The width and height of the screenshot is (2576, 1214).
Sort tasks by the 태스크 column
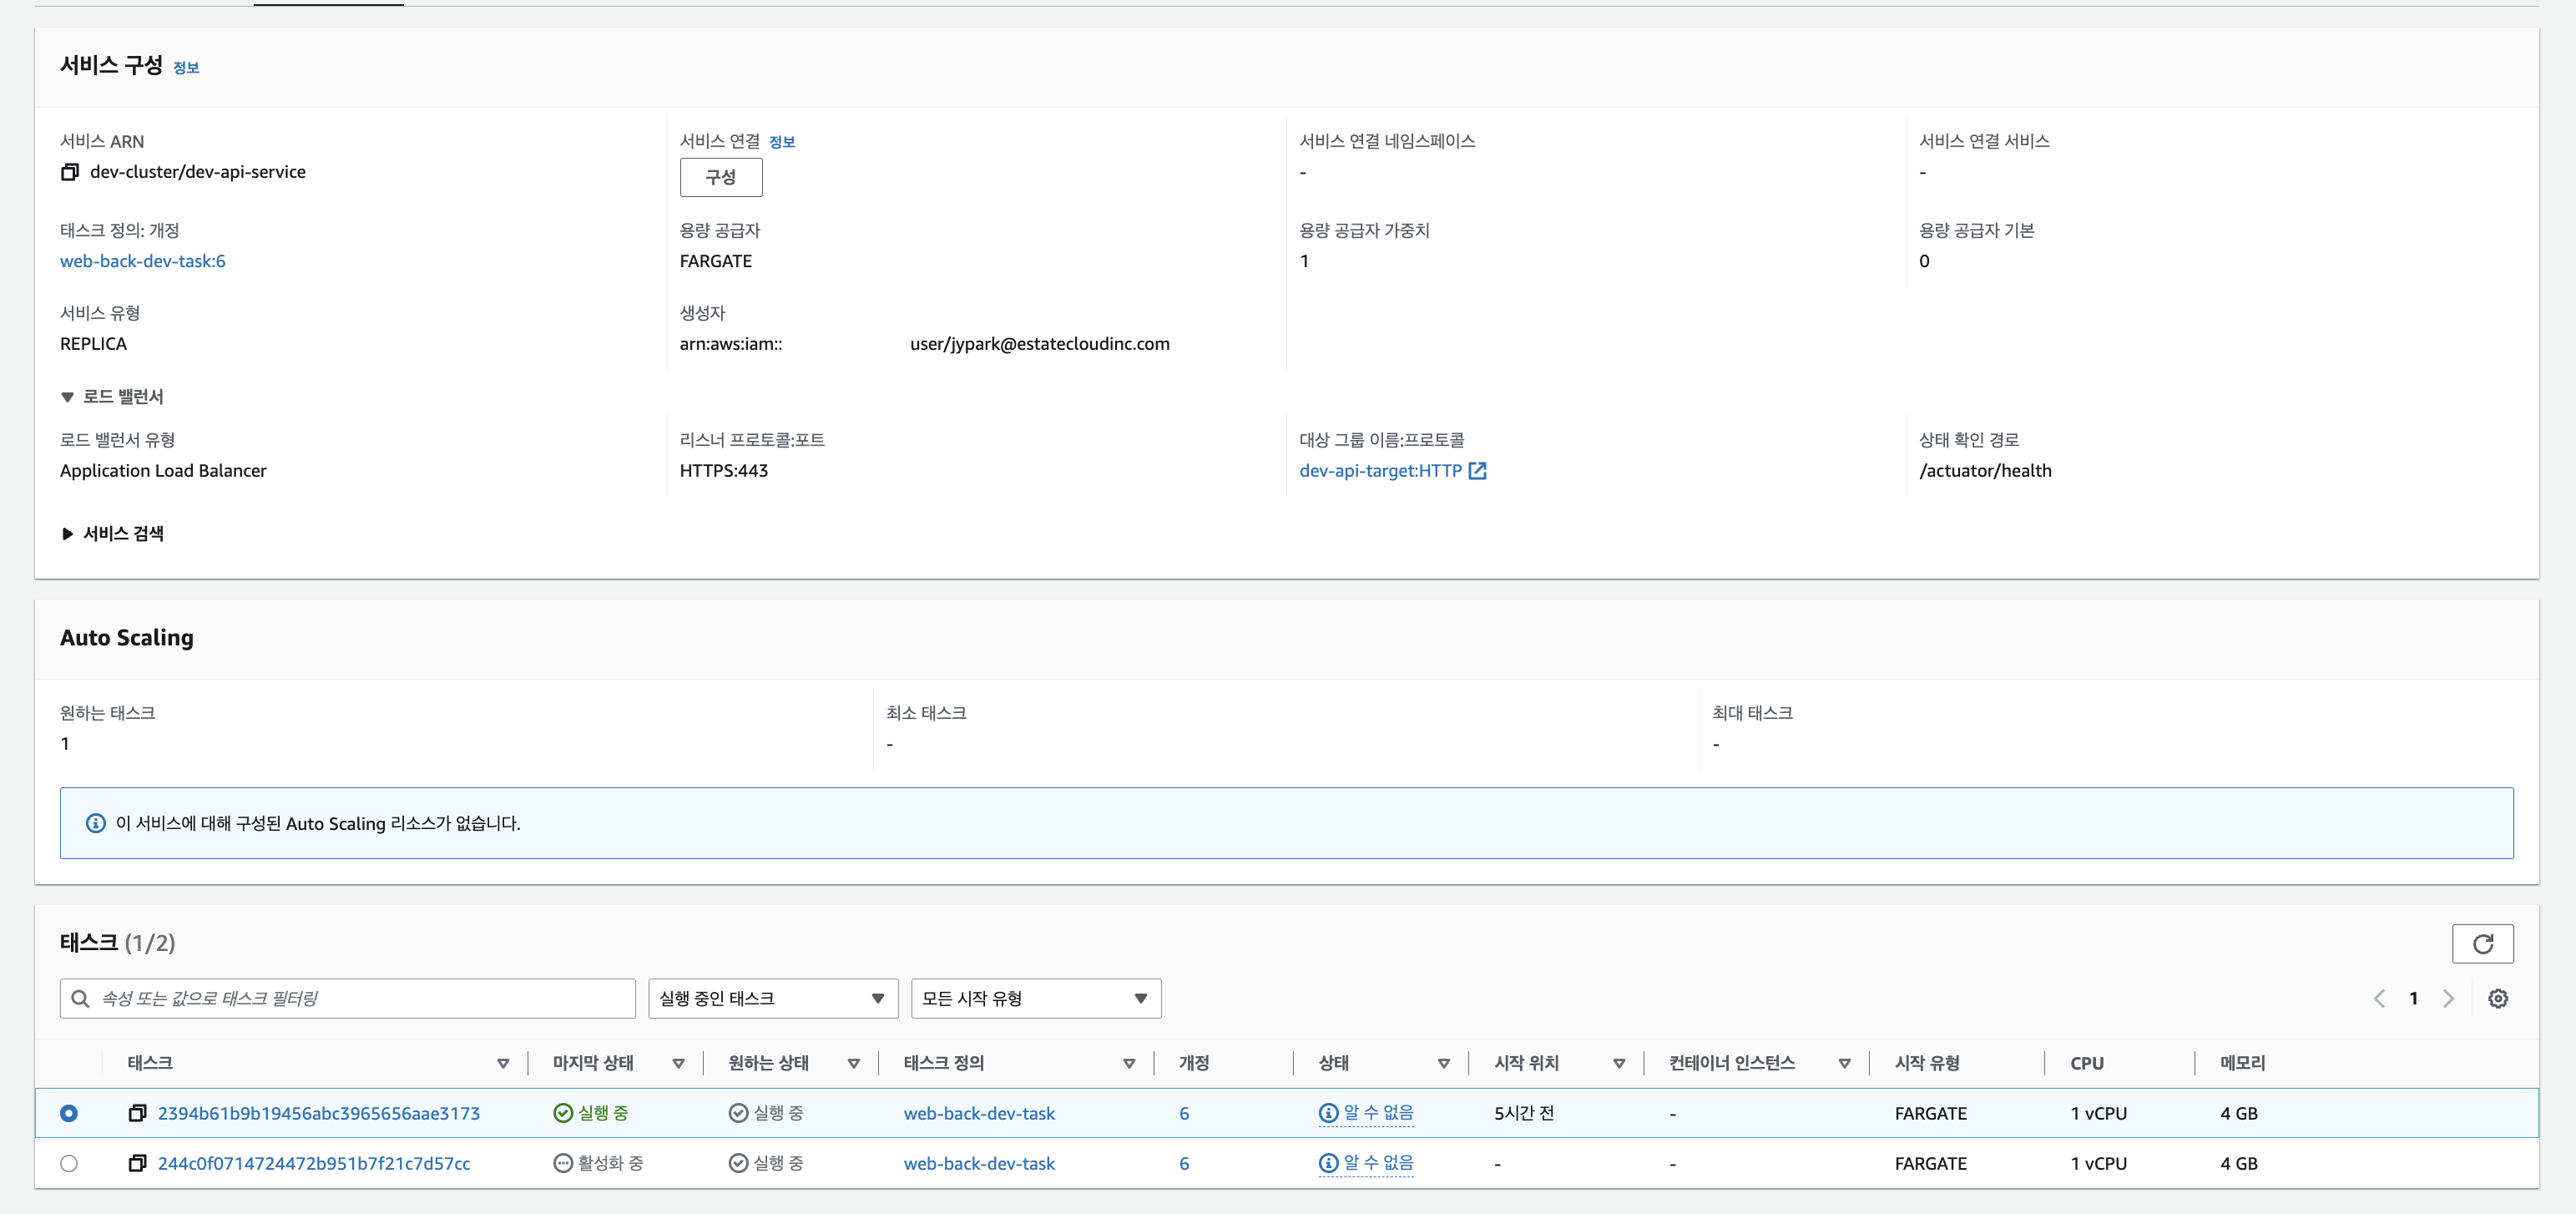coord(503,1063)
